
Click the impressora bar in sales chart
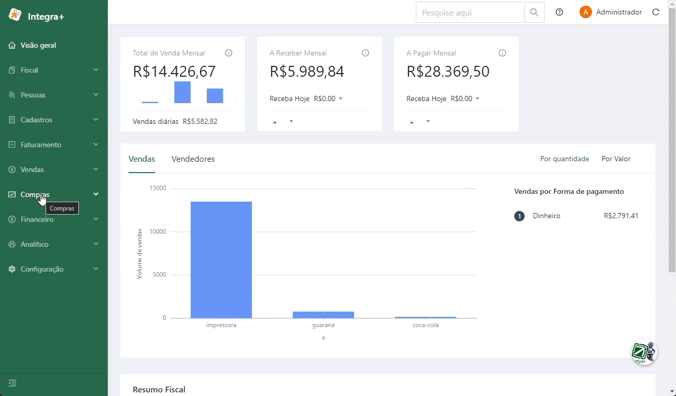tap(221, 260)
